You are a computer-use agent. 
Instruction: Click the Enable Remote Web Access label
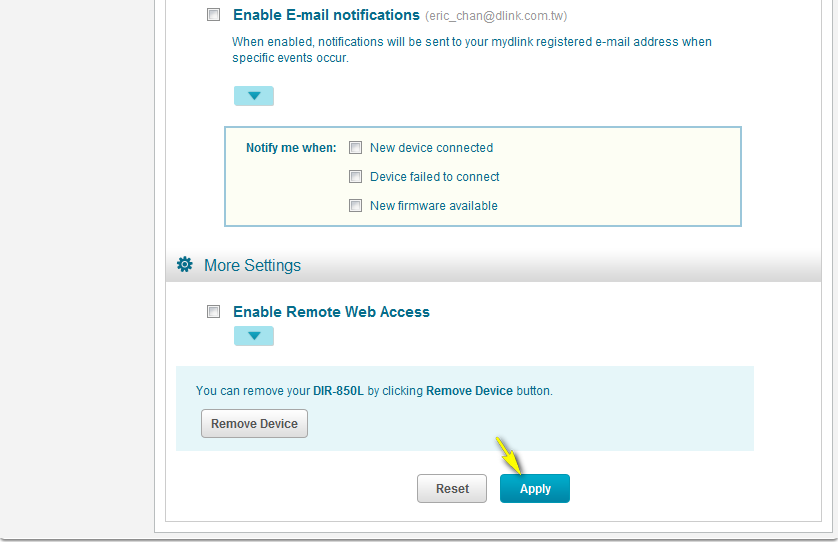331,312
